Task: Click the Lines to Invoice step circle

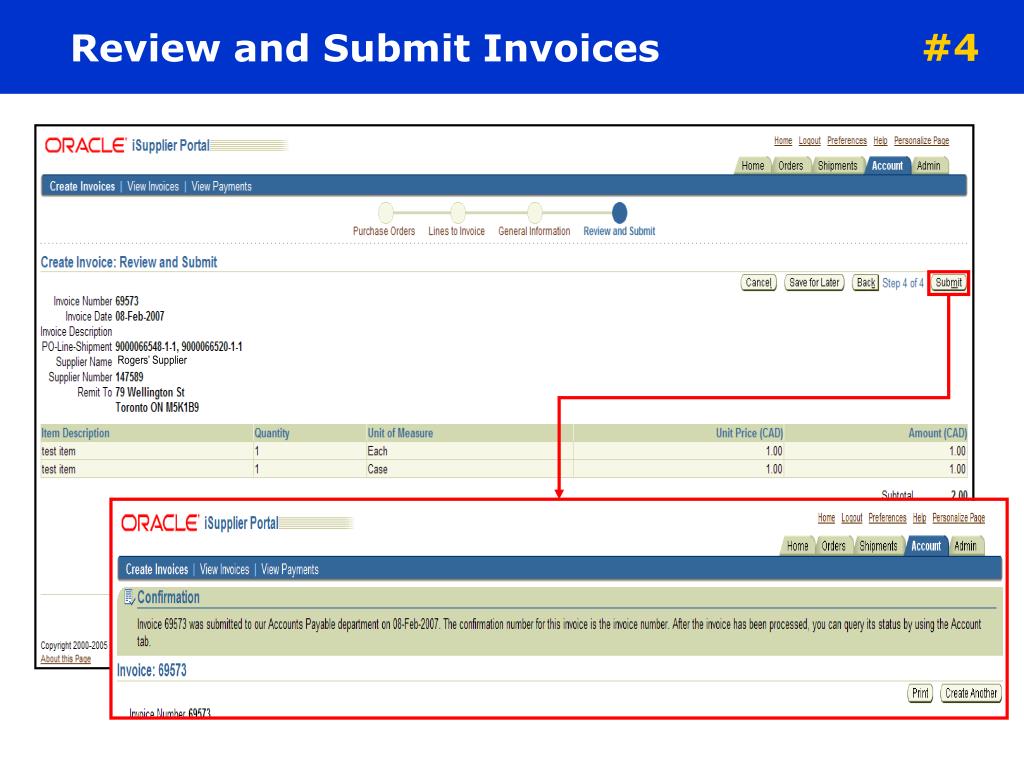Action: (x=458, y=212)
